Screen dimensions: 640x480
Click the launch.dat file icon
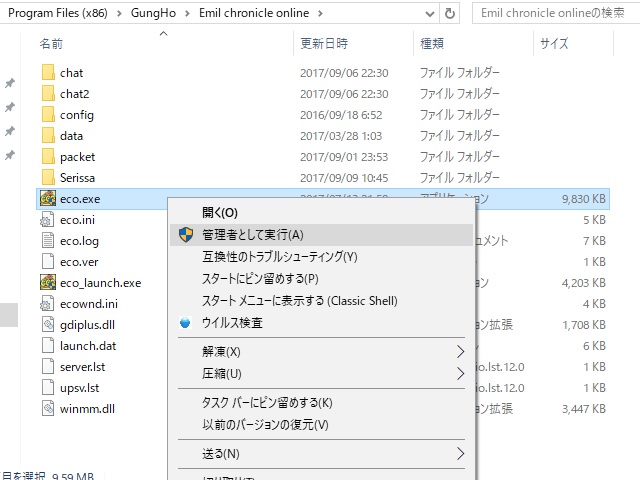click(48, 346)
